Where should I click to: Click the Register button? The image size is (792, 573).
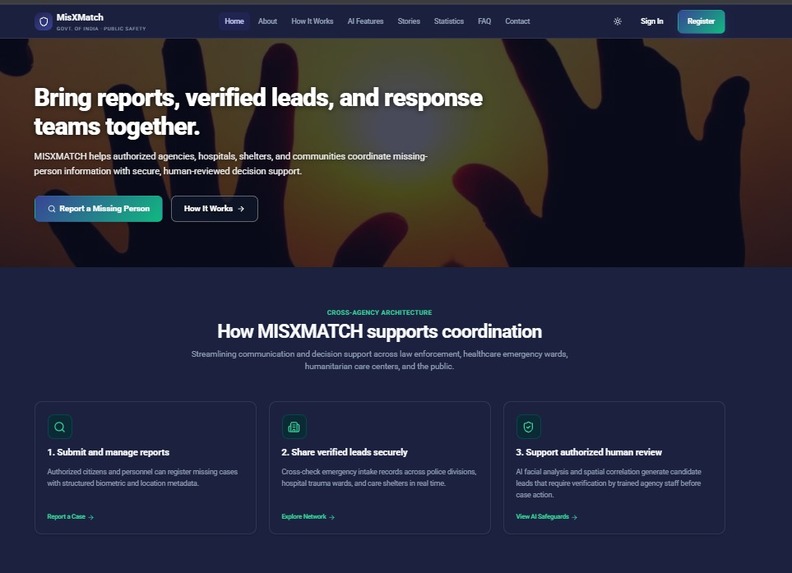click(701, 22)
